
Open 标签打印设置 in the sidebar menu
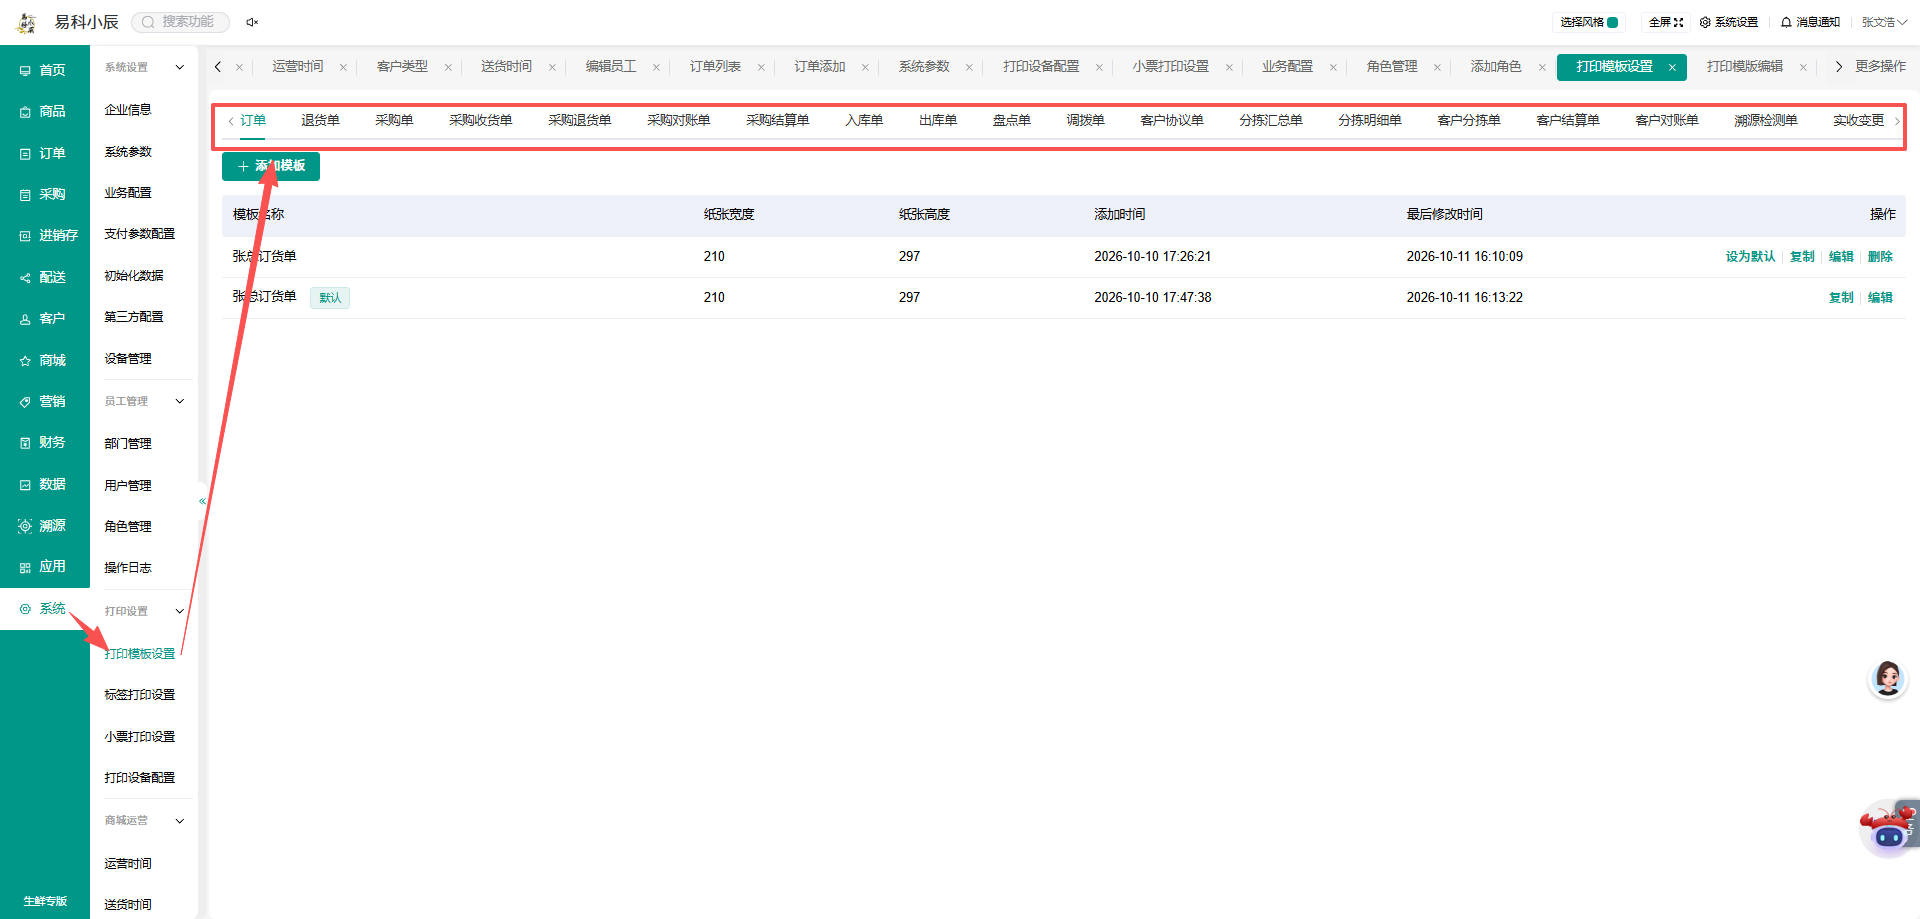coord(140,694)
